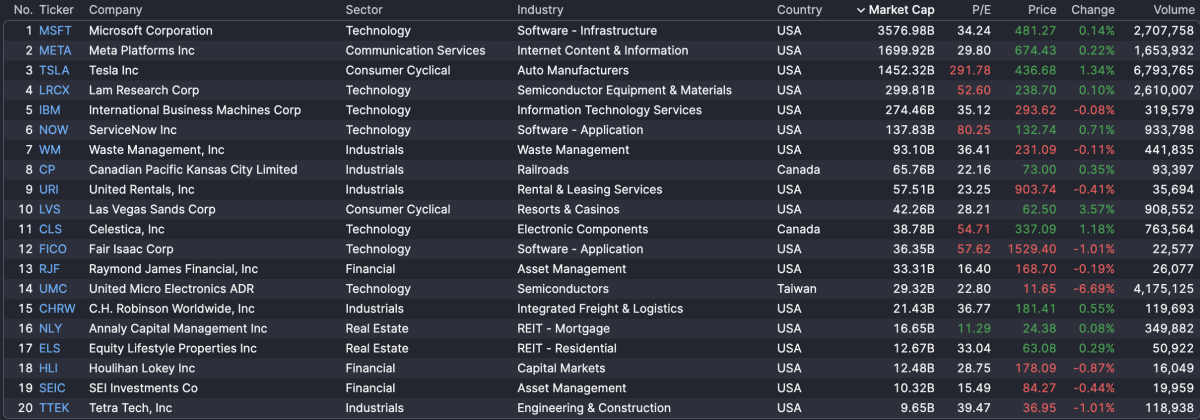
Task: Click the Company column header
Action: (x=115, y=10)
